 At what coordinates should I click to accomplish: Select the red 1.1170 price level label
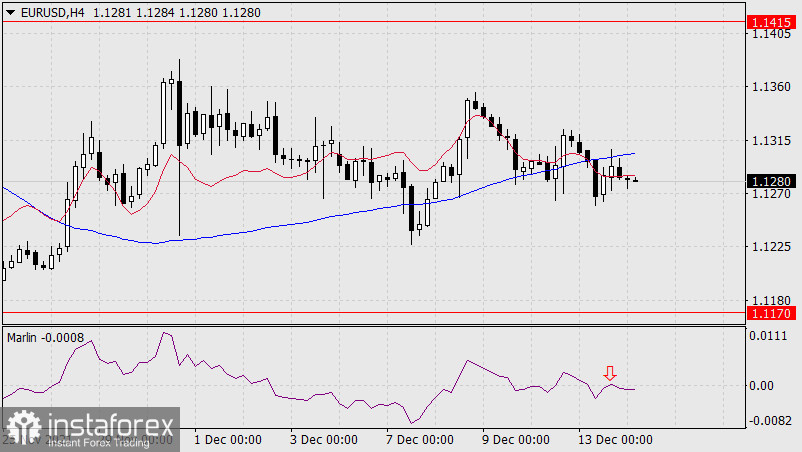click(770, 313)
